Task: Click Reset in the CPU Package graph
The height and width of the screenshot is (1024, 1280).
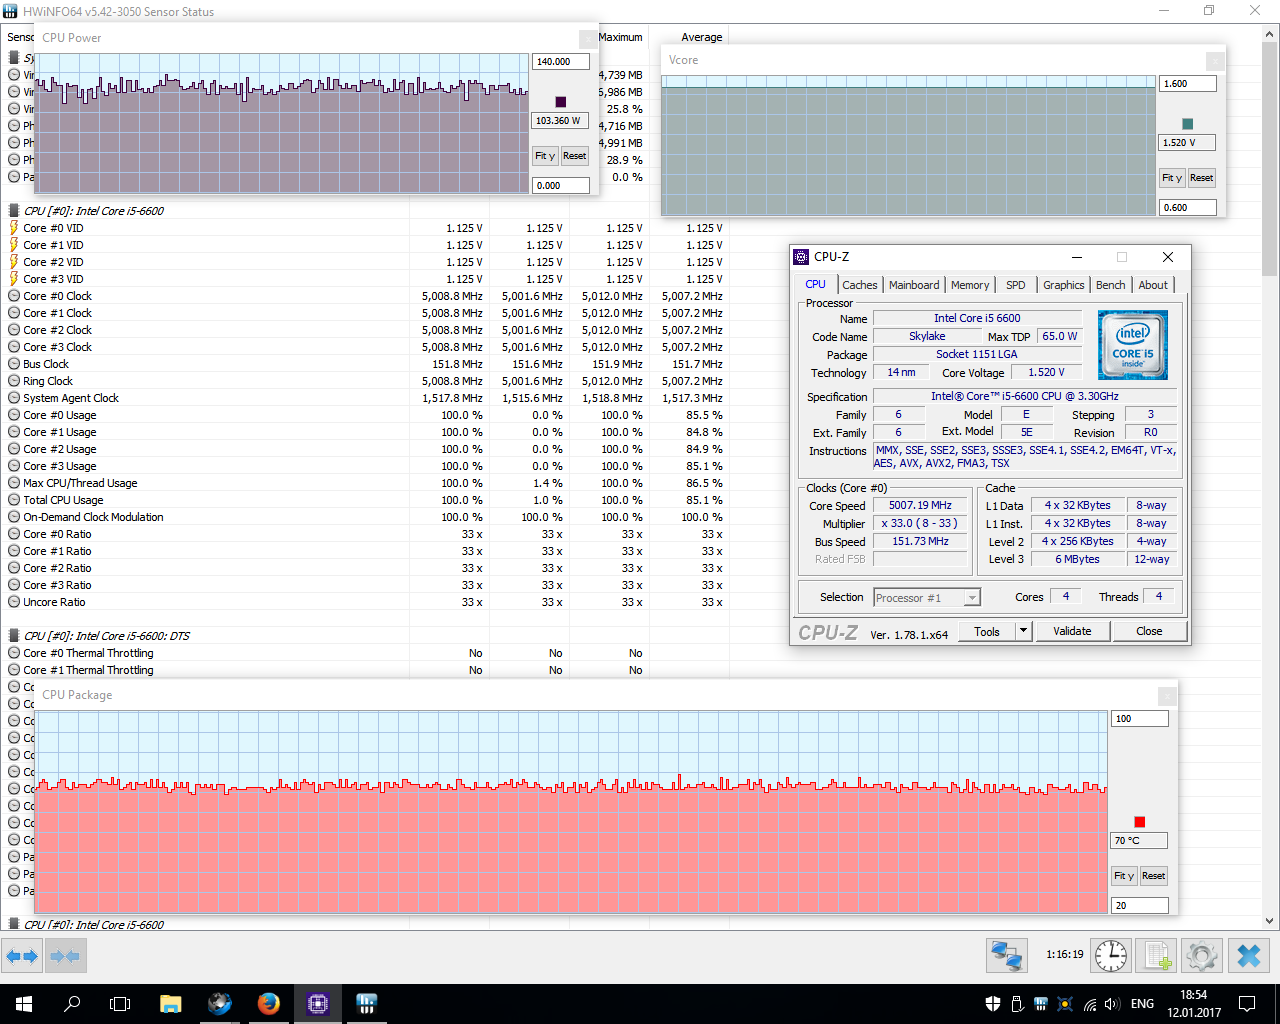Action: tap(1154, 876)
